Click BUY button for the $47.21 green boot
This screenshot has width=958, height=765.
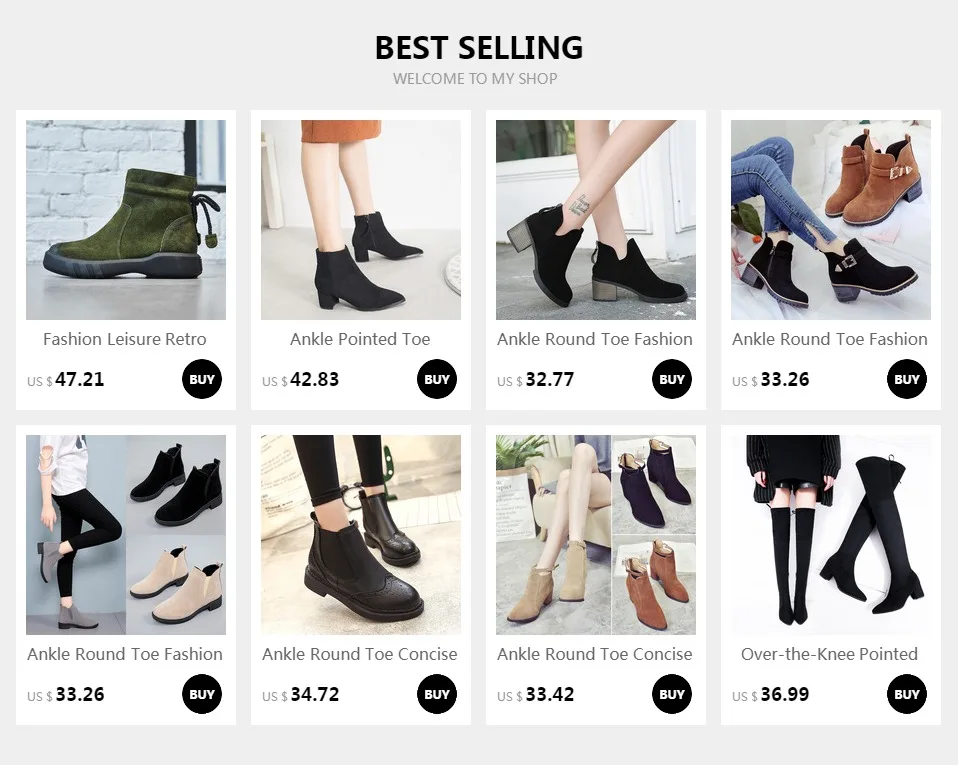point(202,379)
